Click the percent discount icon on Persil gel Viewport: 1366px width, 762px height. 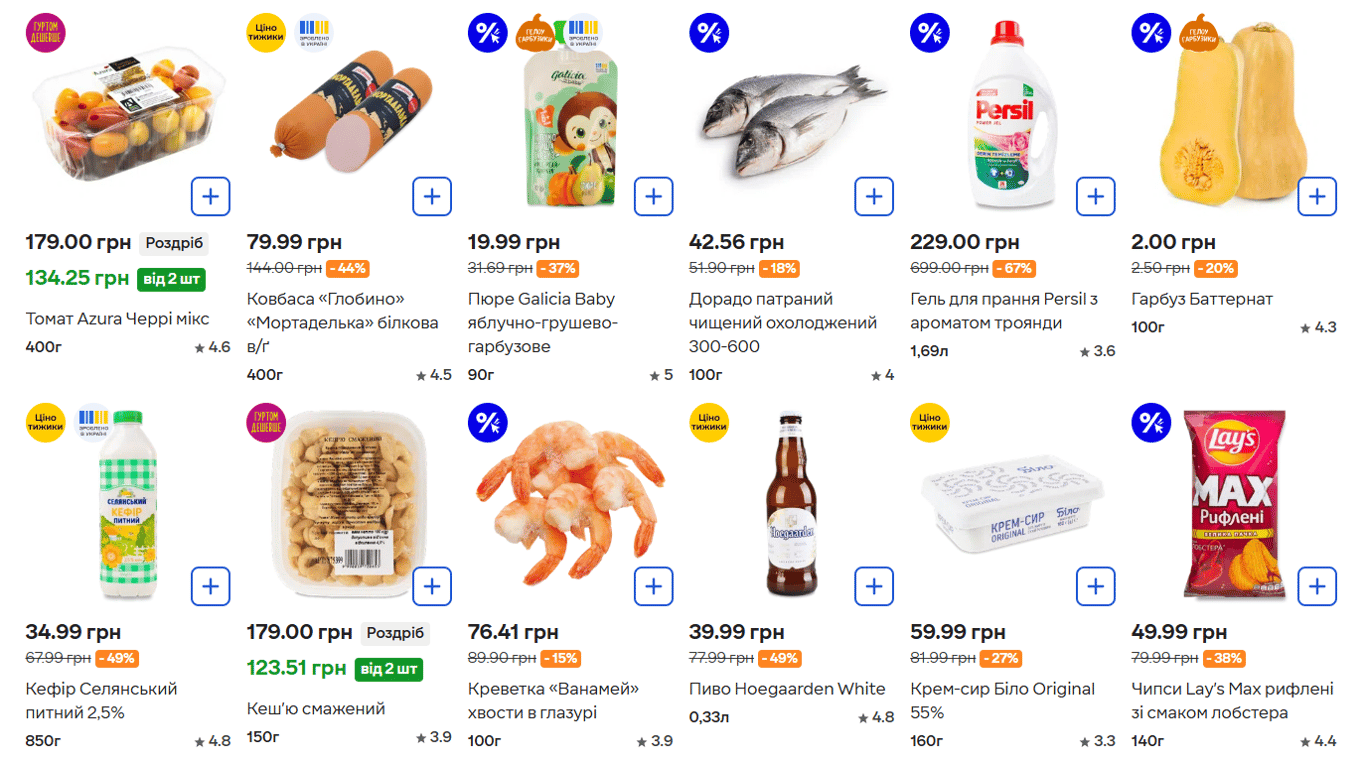932,32
